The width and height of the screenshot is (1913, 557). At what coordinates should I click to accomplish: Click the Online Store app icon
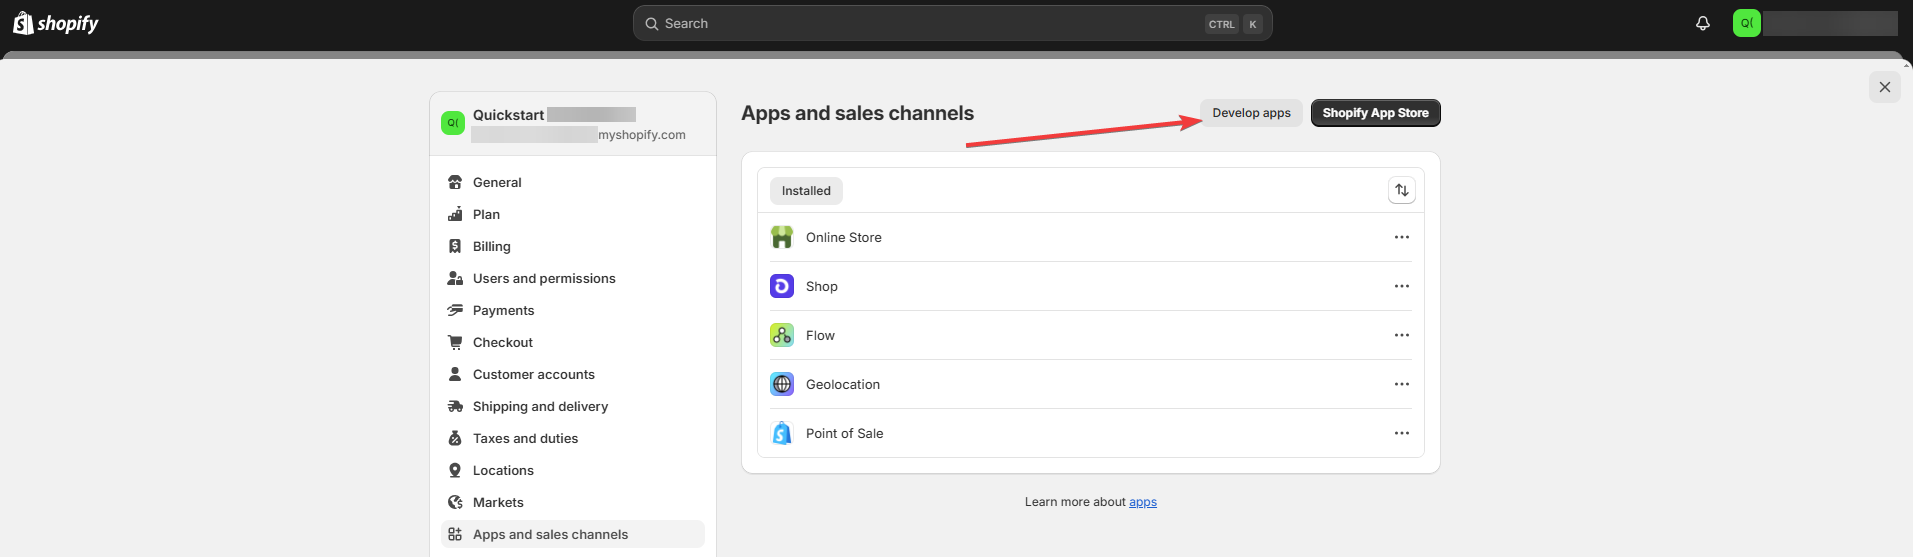point(782,237)
